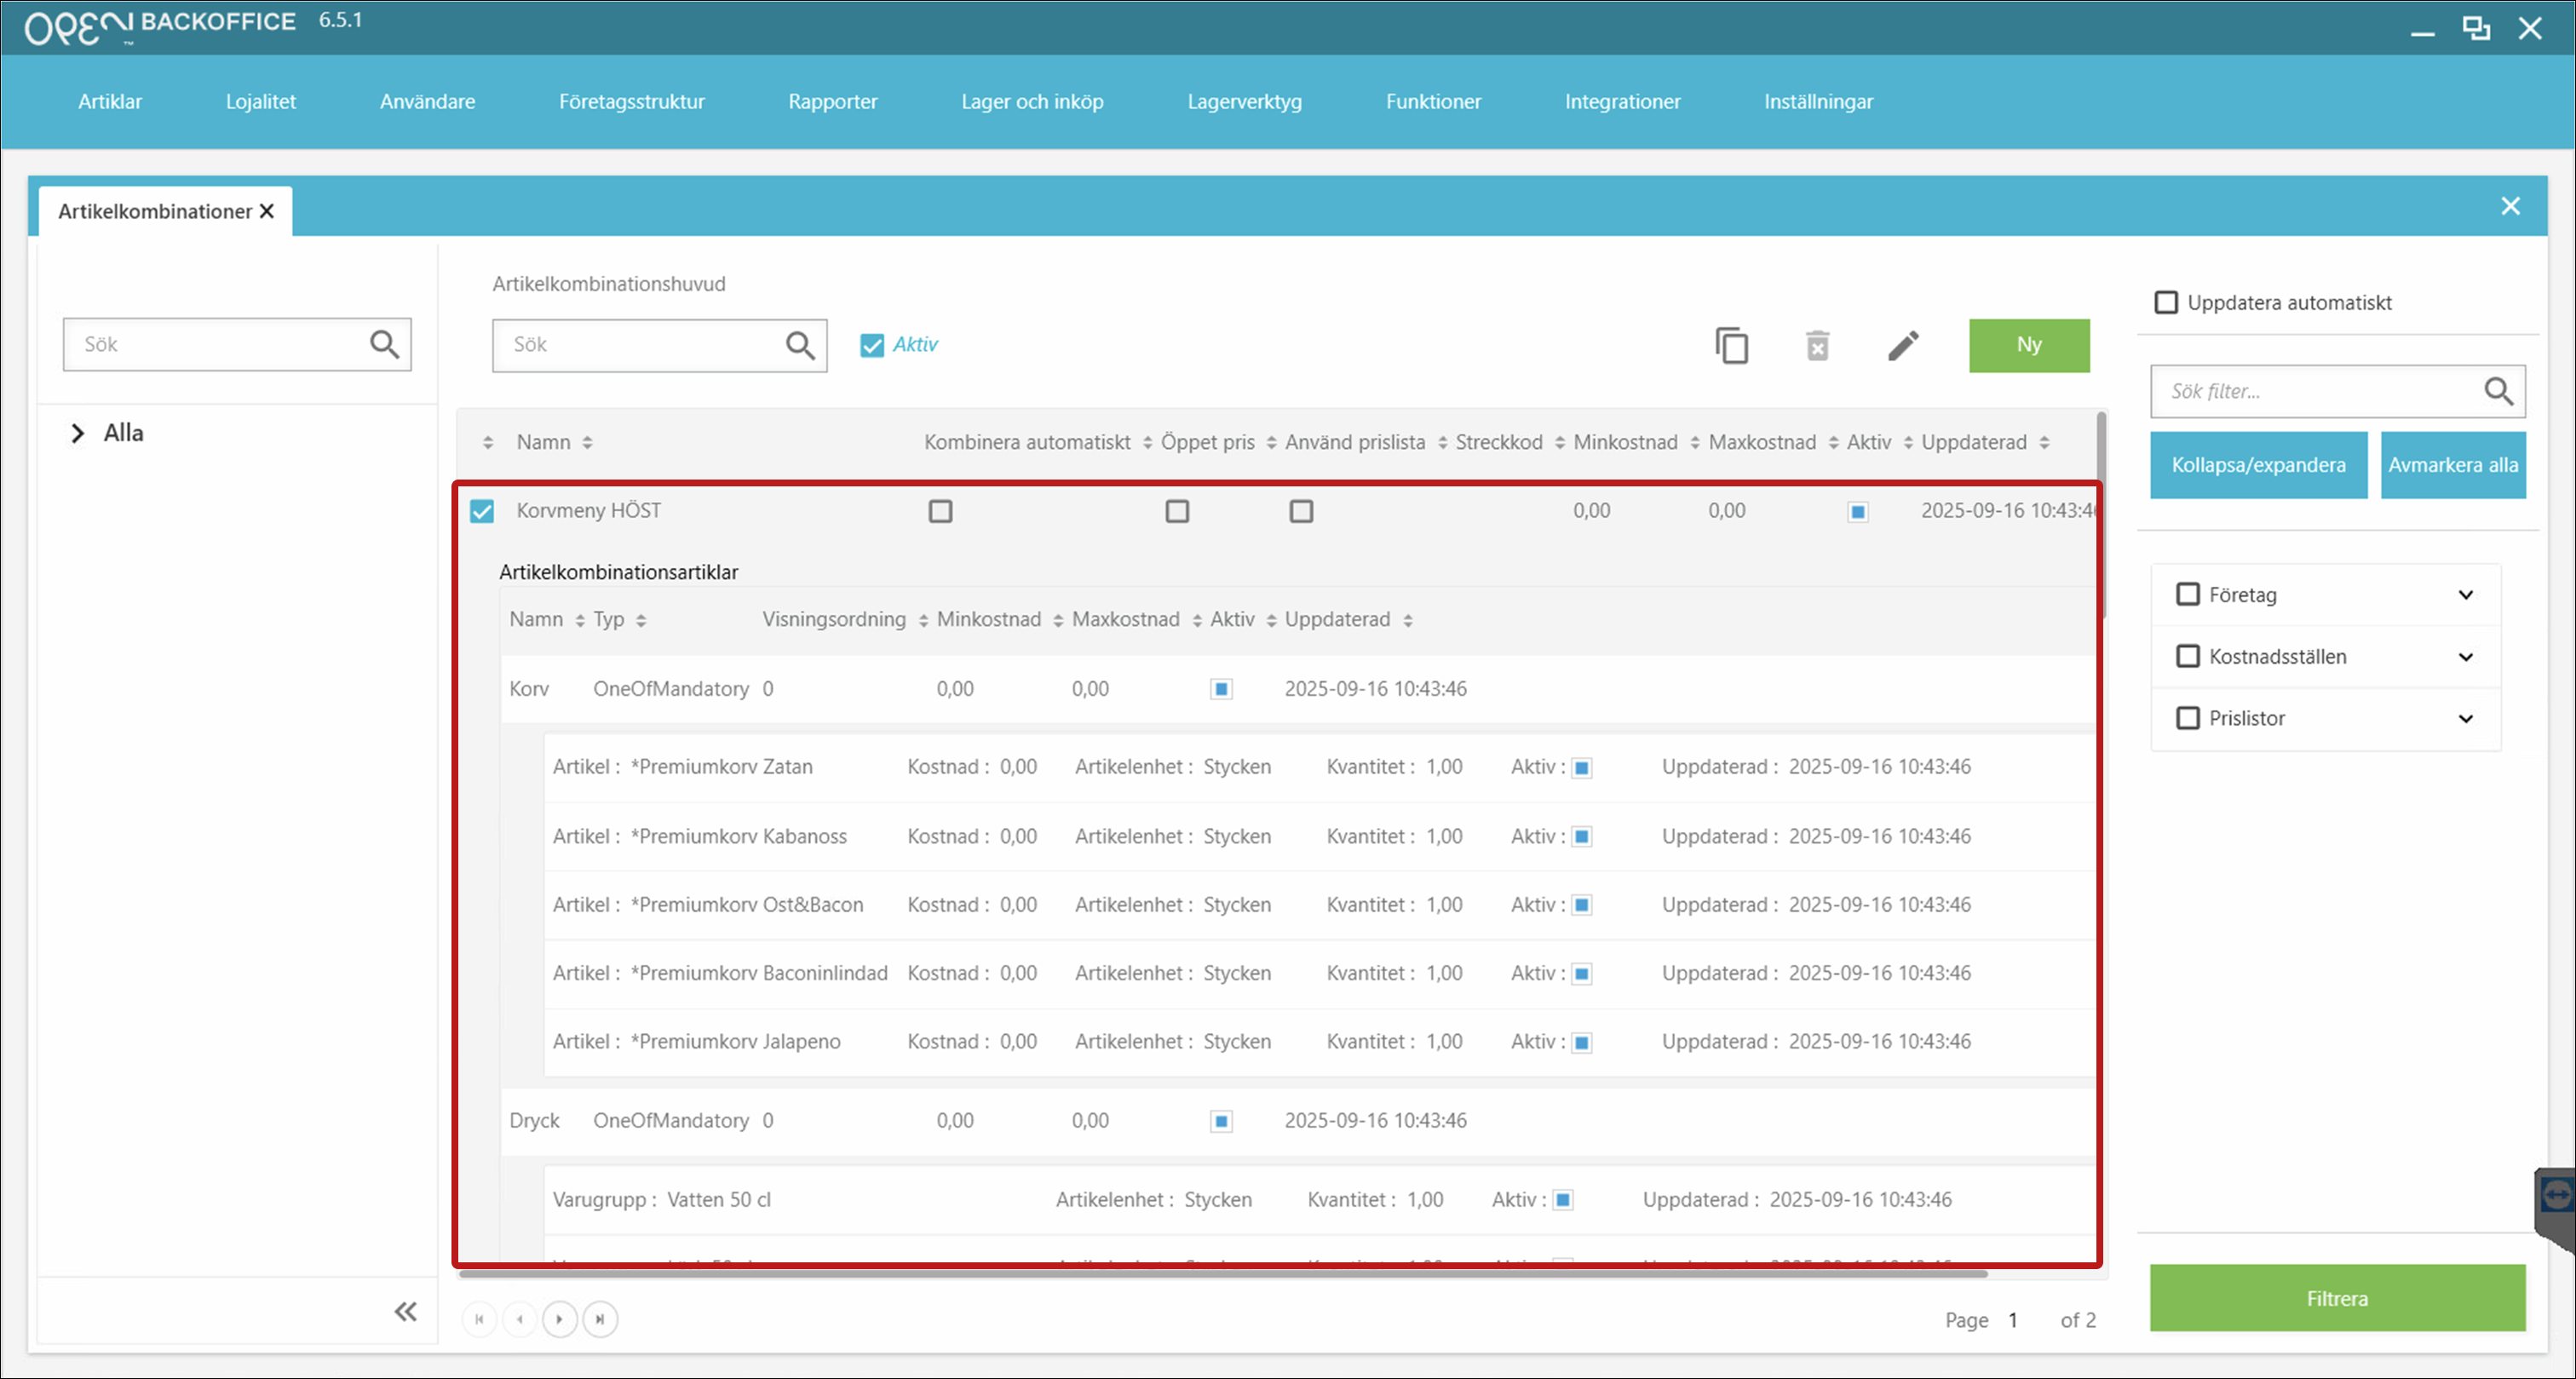Click the copy article combination icon
The width and height of the screenshot is (2576, 1379).
(1731, 346)
